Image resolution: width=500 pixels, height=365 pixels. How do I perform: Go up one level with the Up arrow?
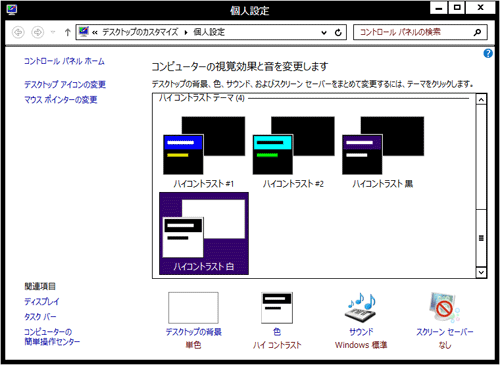click(67, 32)
